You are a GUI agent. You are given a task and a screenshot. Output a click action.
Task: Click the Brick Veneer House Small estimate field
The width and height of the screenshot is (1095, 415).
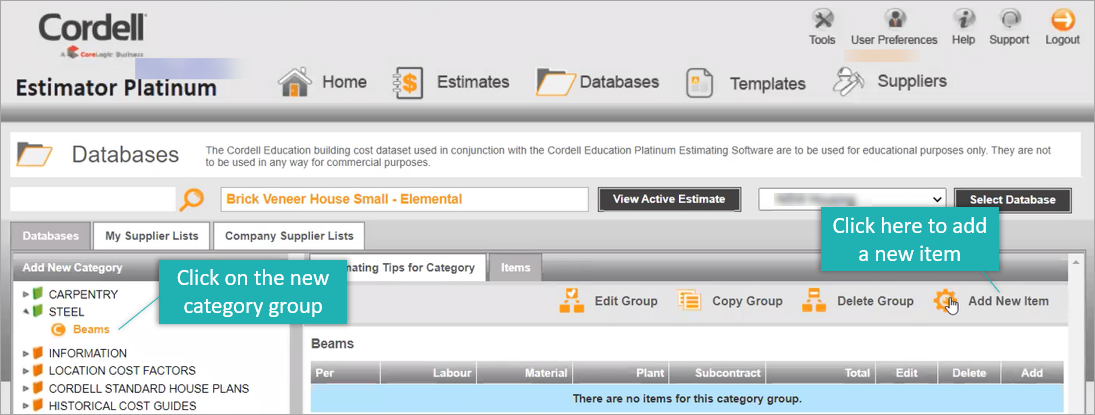pyautogui.click(x=404, y=199)
